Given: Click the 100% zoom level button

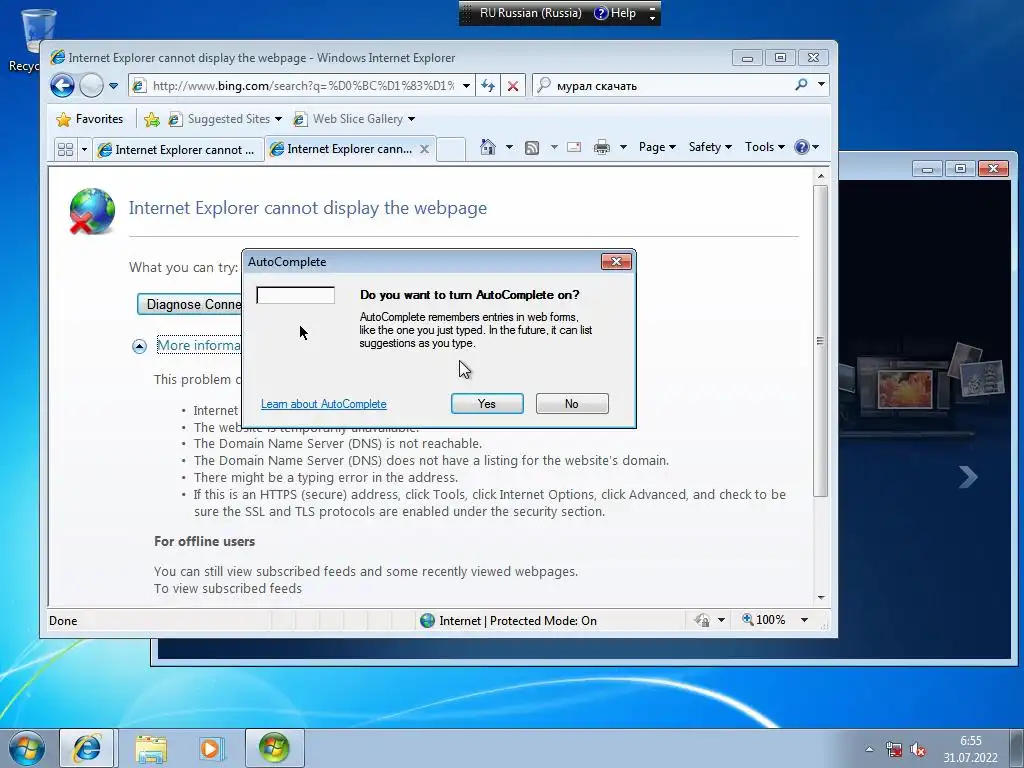Looking at the screenshot, I should pyautogui.click(x=764, y=620).
